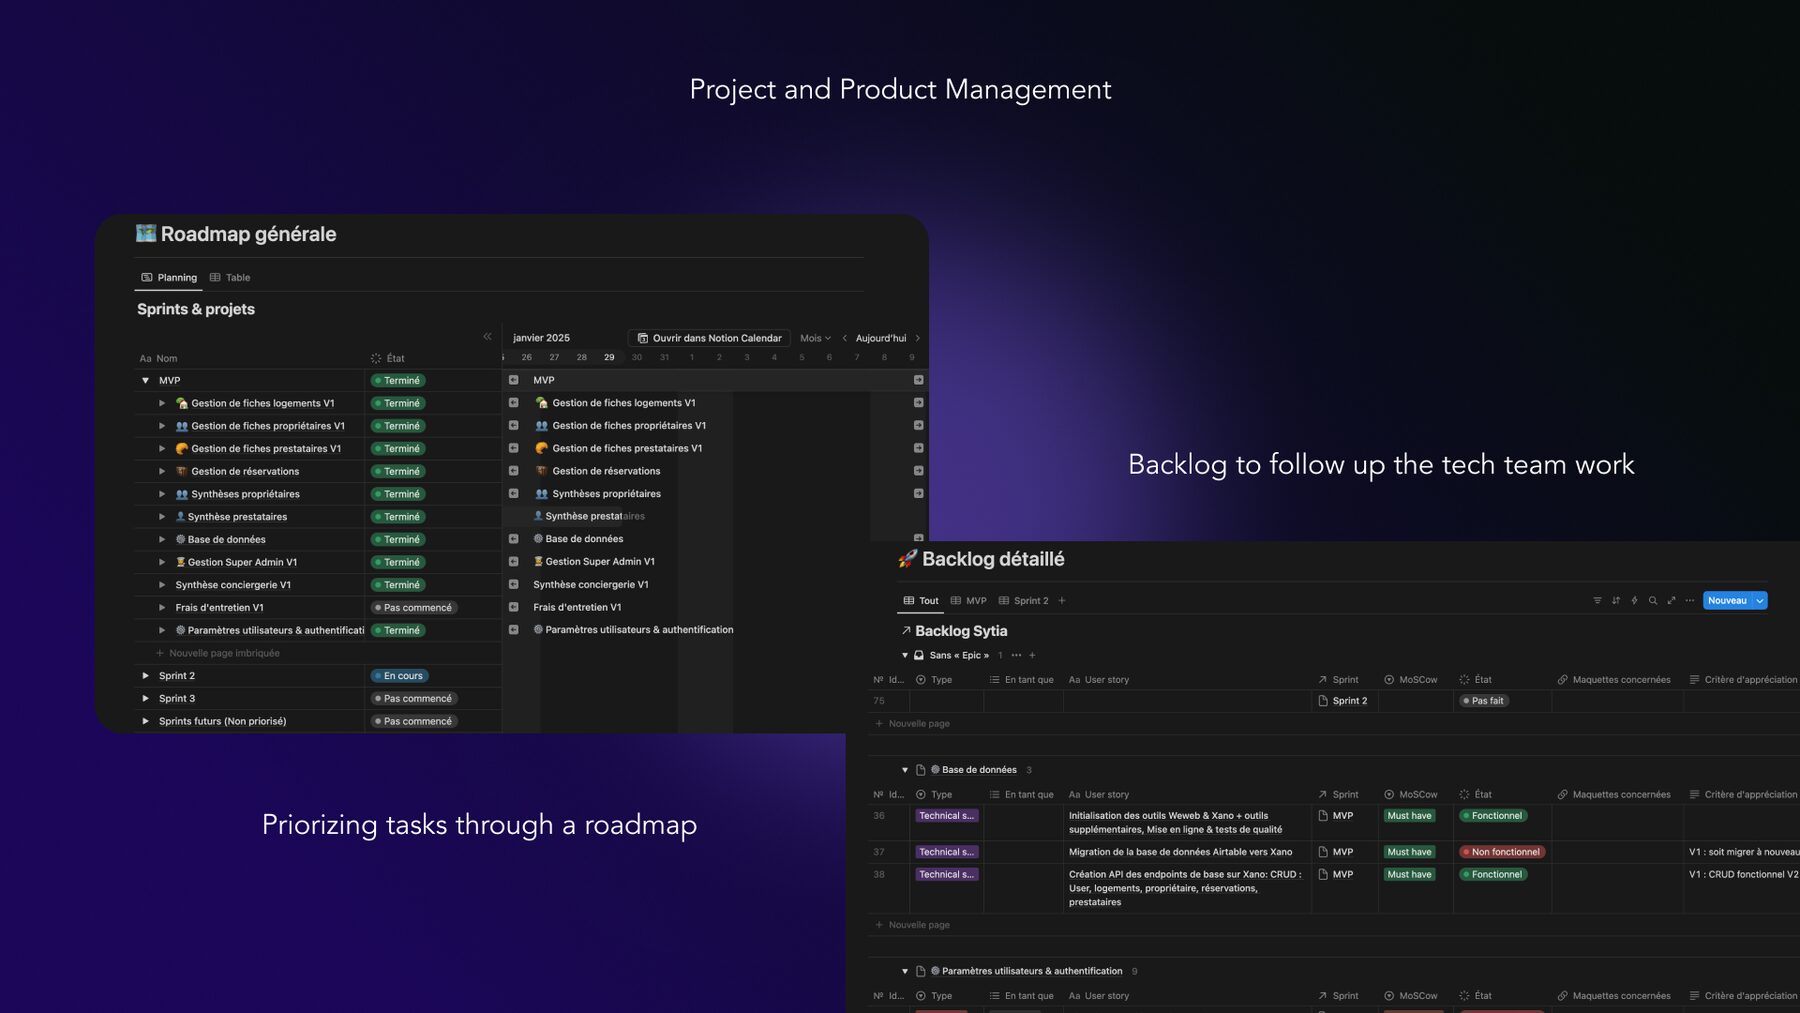This screenshot has width=1800, height=1013.
Task: Switch to the Table view tab
Action: pyautogui.click(x=230, y=278)
